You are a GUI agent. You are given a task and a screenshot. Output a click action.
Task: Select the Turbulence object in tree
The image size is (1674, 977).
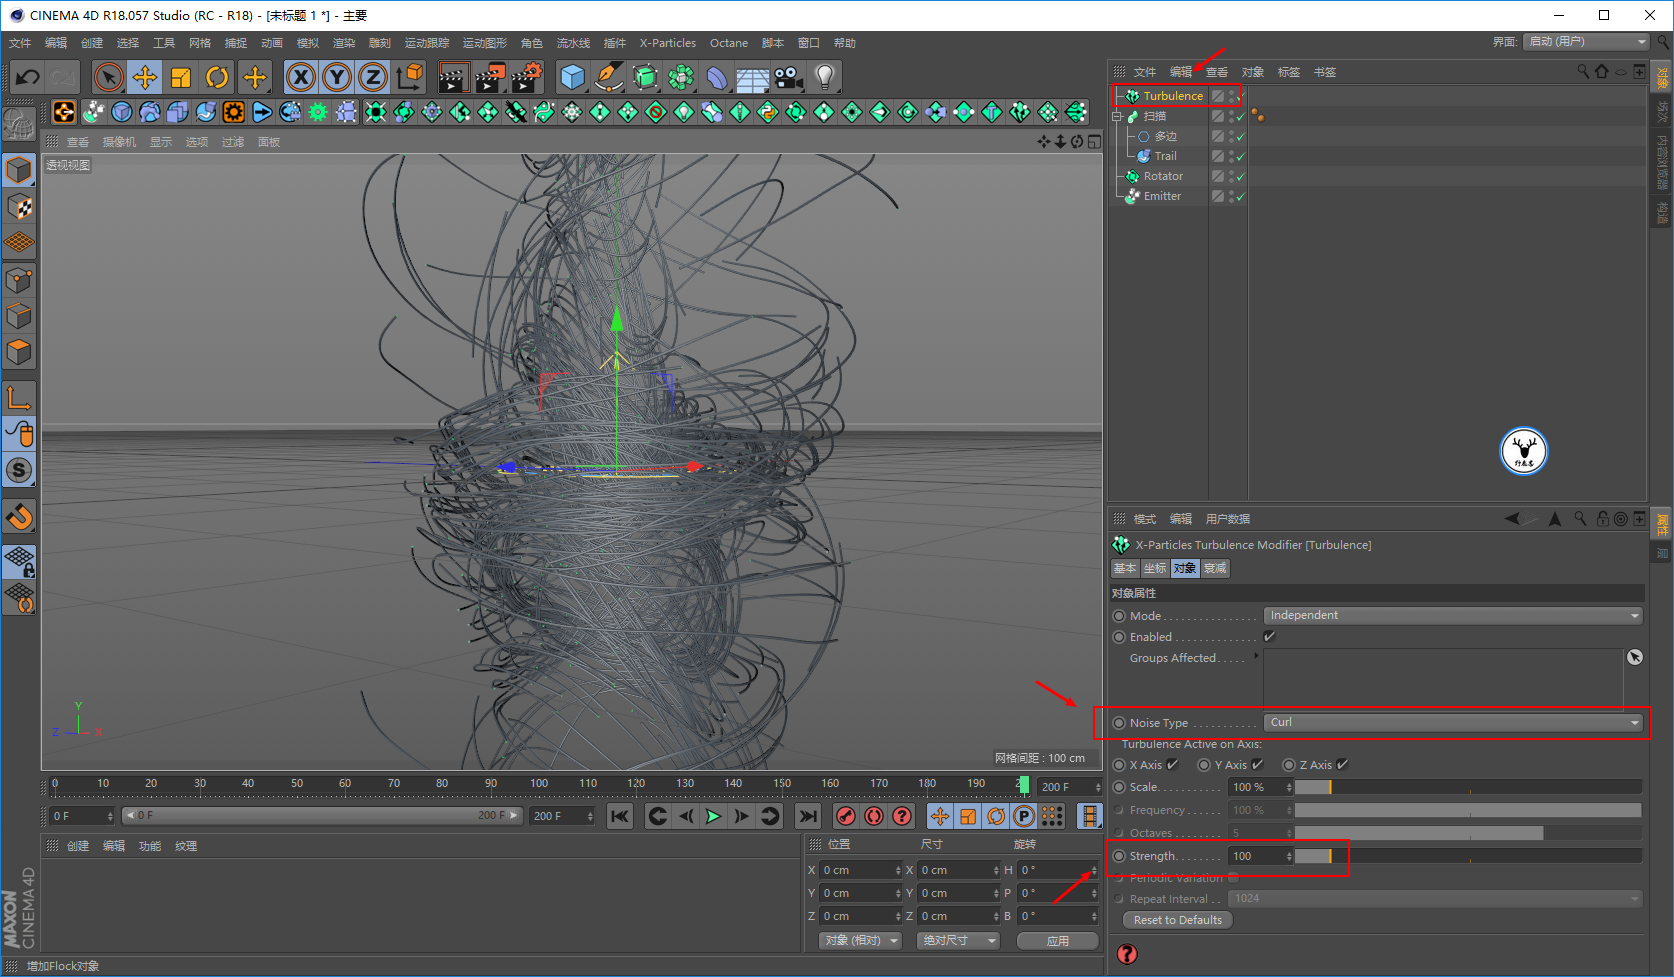coord(1173,96)
